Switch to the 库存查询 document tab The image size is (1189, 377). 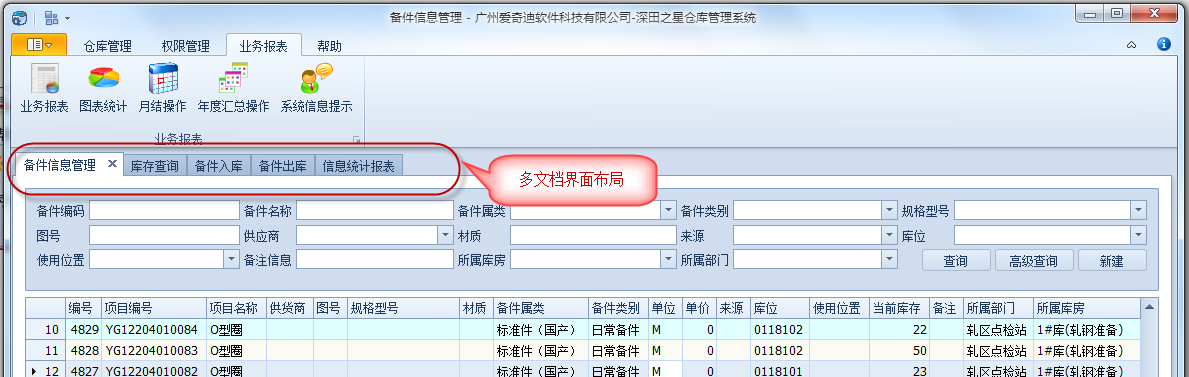pyautogui.click(x=155, y=166)
